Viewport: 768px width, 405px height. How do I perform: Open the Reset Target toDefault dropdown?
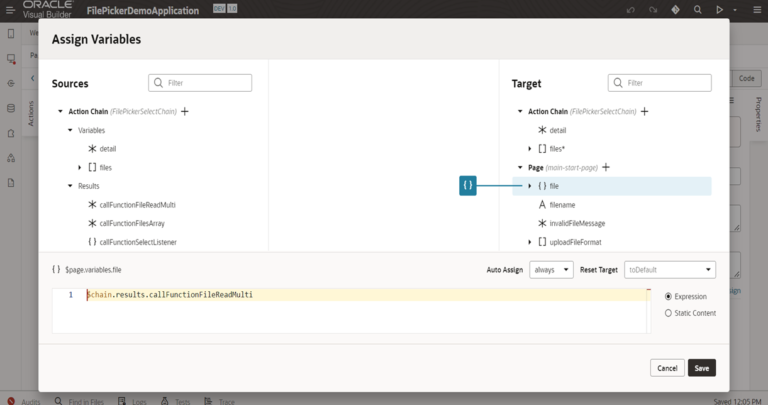[670, 270]
